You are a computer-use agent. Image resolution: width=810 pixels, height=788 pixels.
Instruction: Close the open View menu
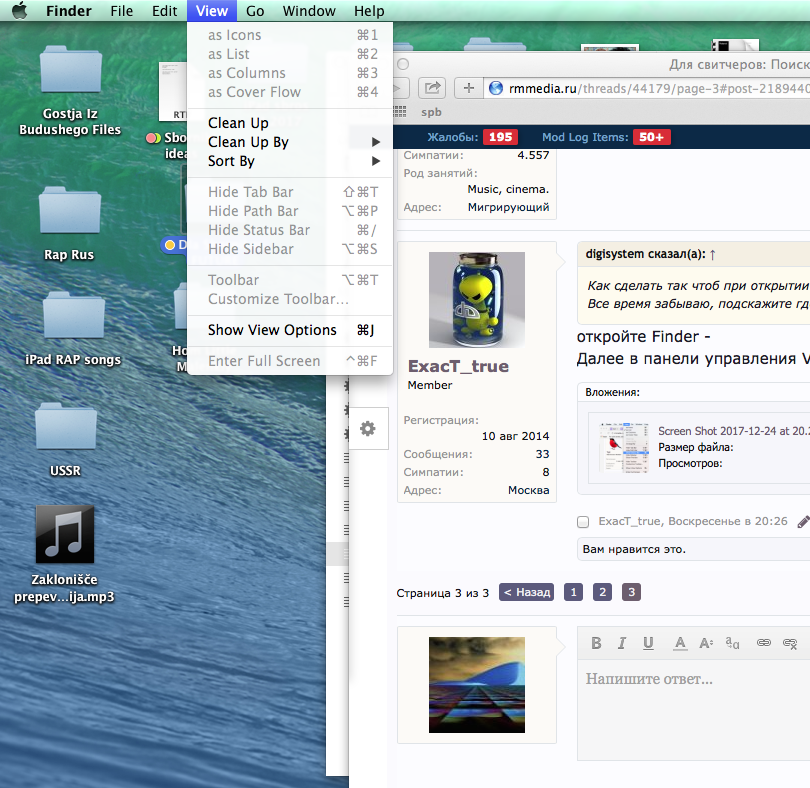coord(212,11)
